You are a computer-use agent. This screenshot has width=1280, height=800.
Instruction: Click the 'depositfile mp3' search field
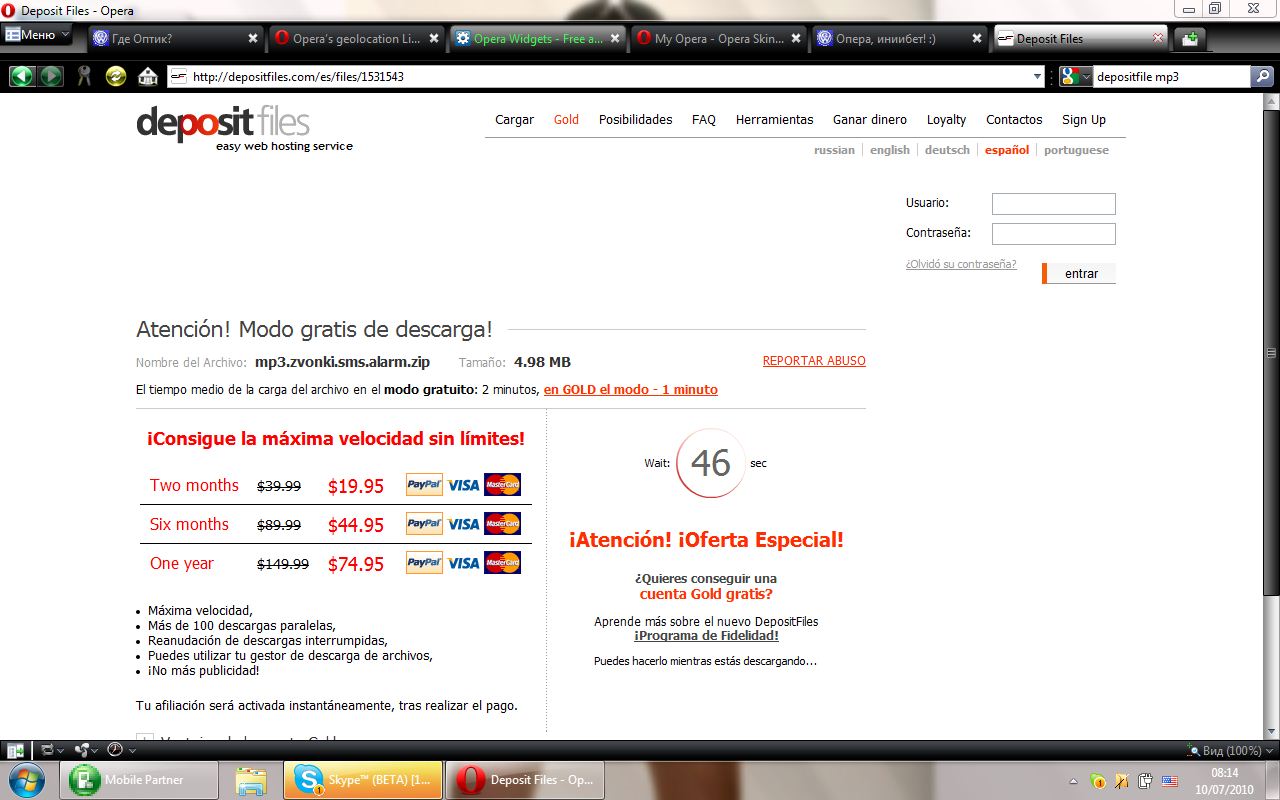(x=1171, y=76)
